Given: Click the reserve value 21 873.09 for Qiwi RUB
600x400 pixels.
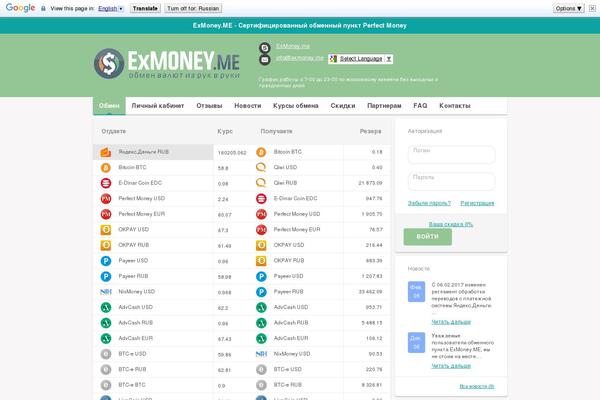Looking at the screenshot, I should point(370,183).
